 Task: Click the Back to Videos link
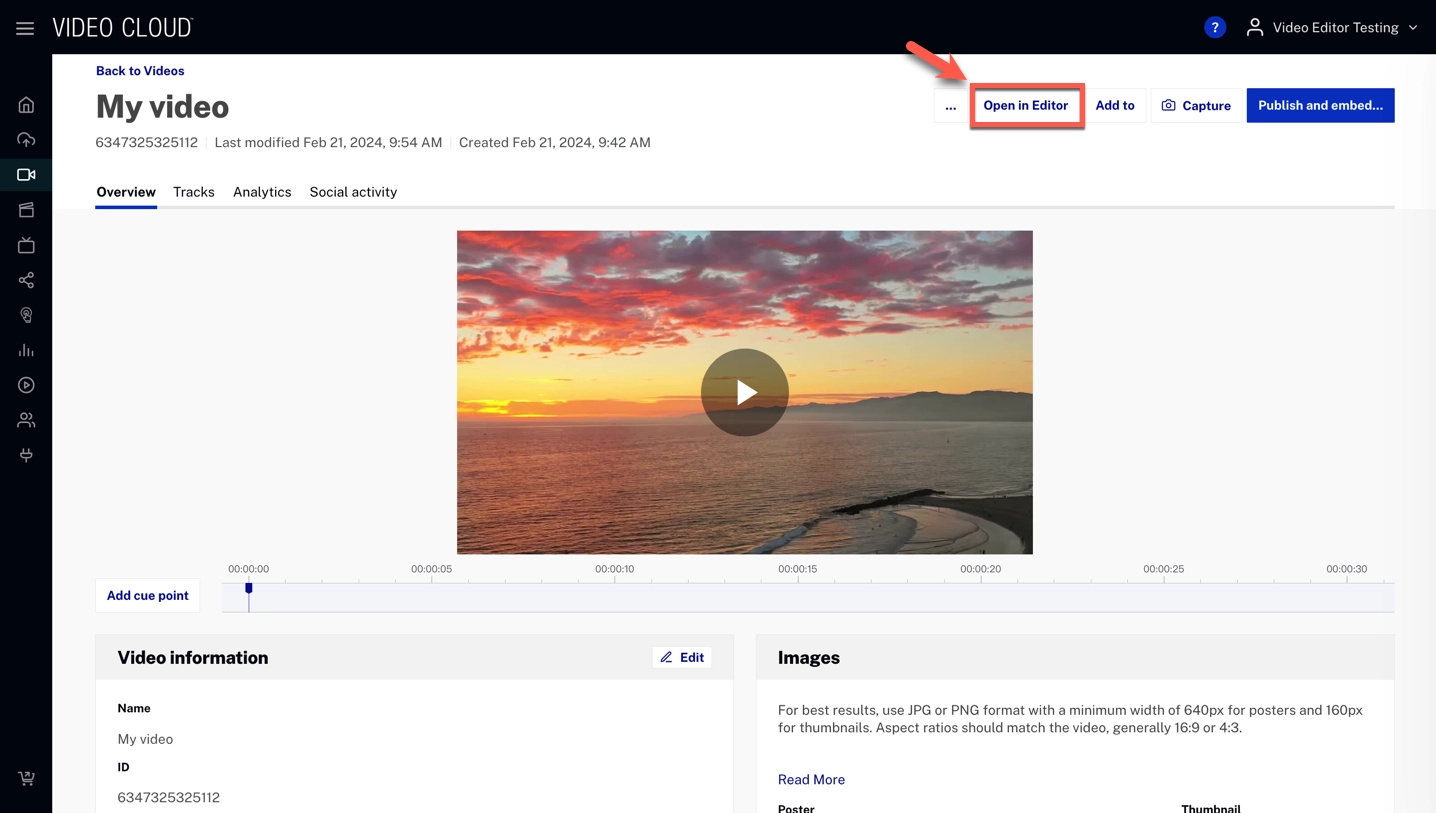pos(140,71)
